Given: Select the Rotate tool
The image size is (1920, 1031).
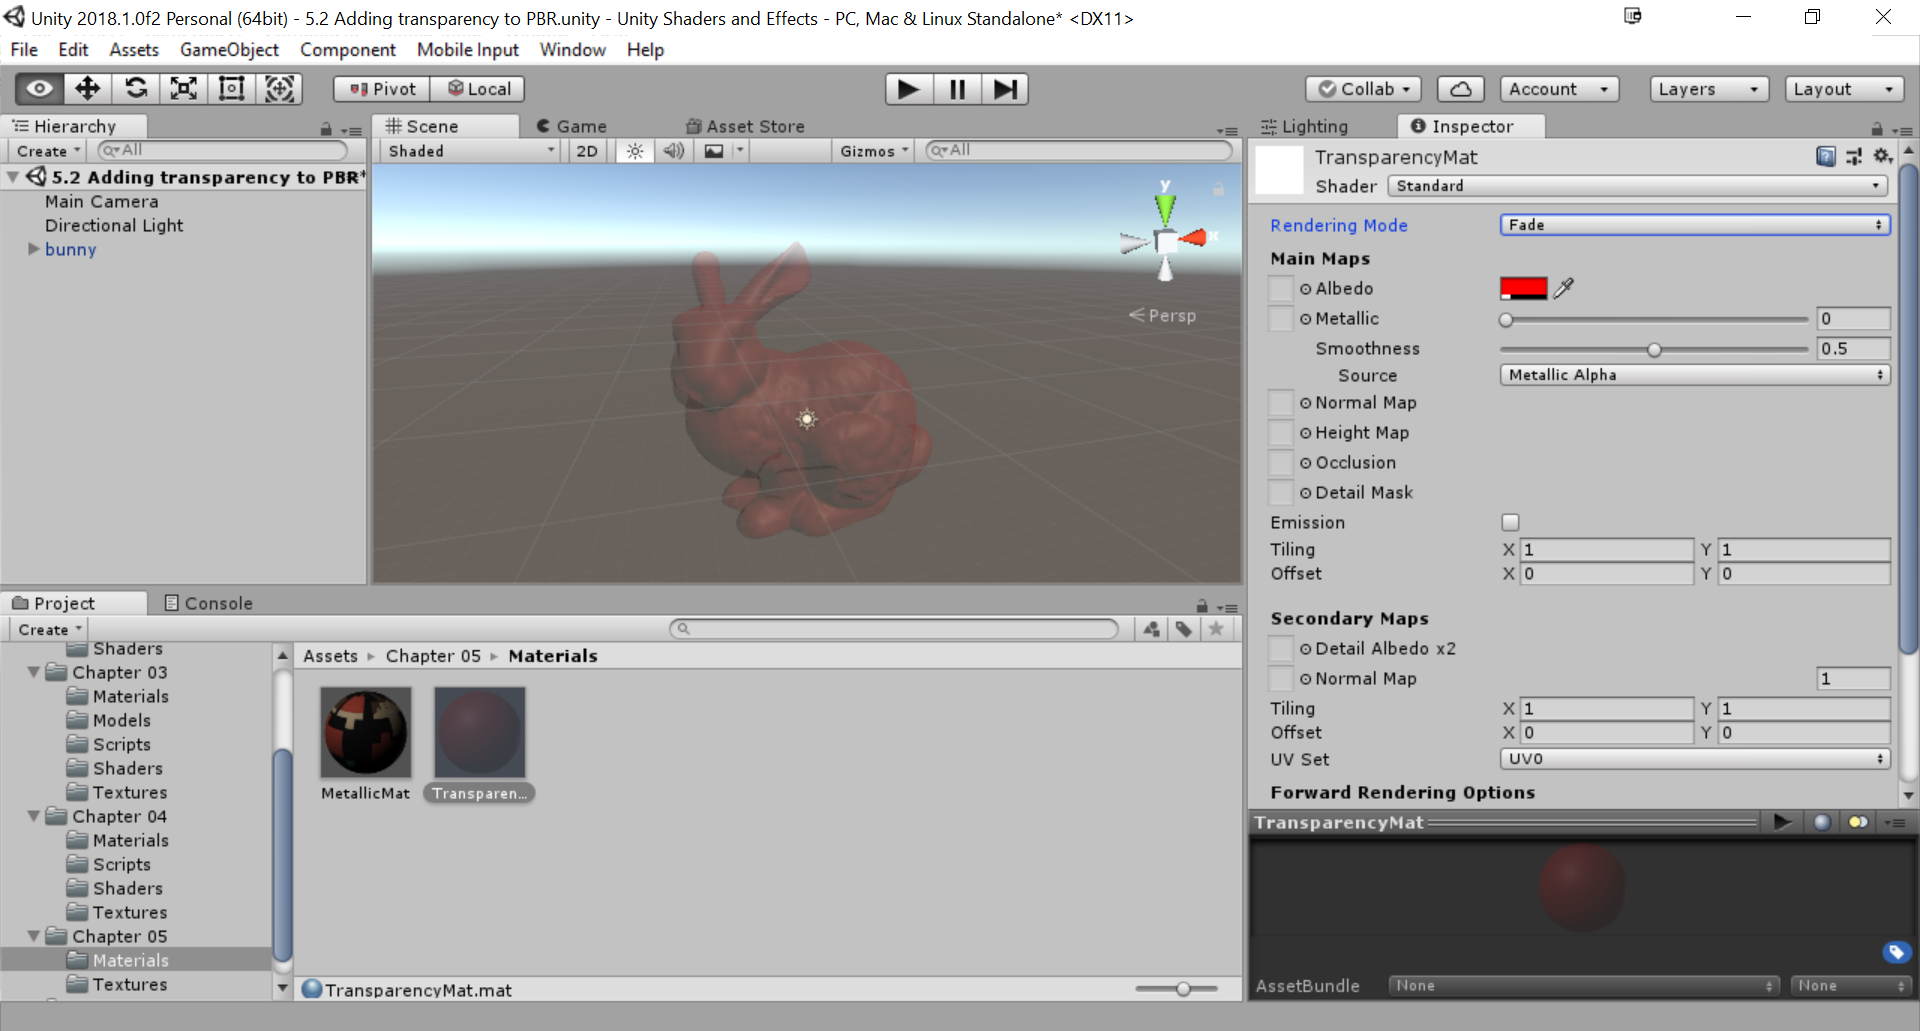Looking at the screenshot, I should pyautogui.click(x=135, y=89).
